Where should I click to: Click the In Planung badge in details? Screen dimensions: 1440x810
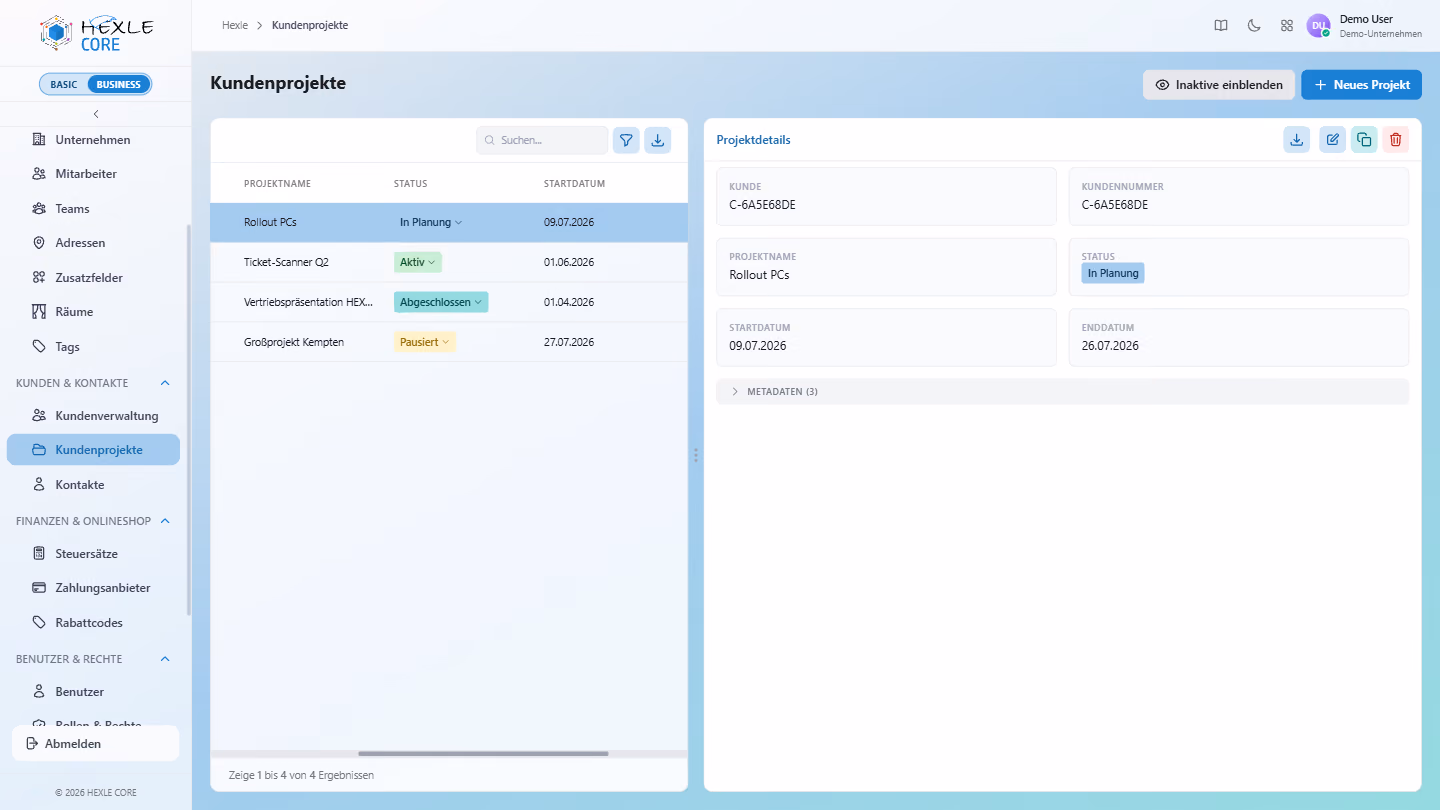click(x=1113, y=273)
